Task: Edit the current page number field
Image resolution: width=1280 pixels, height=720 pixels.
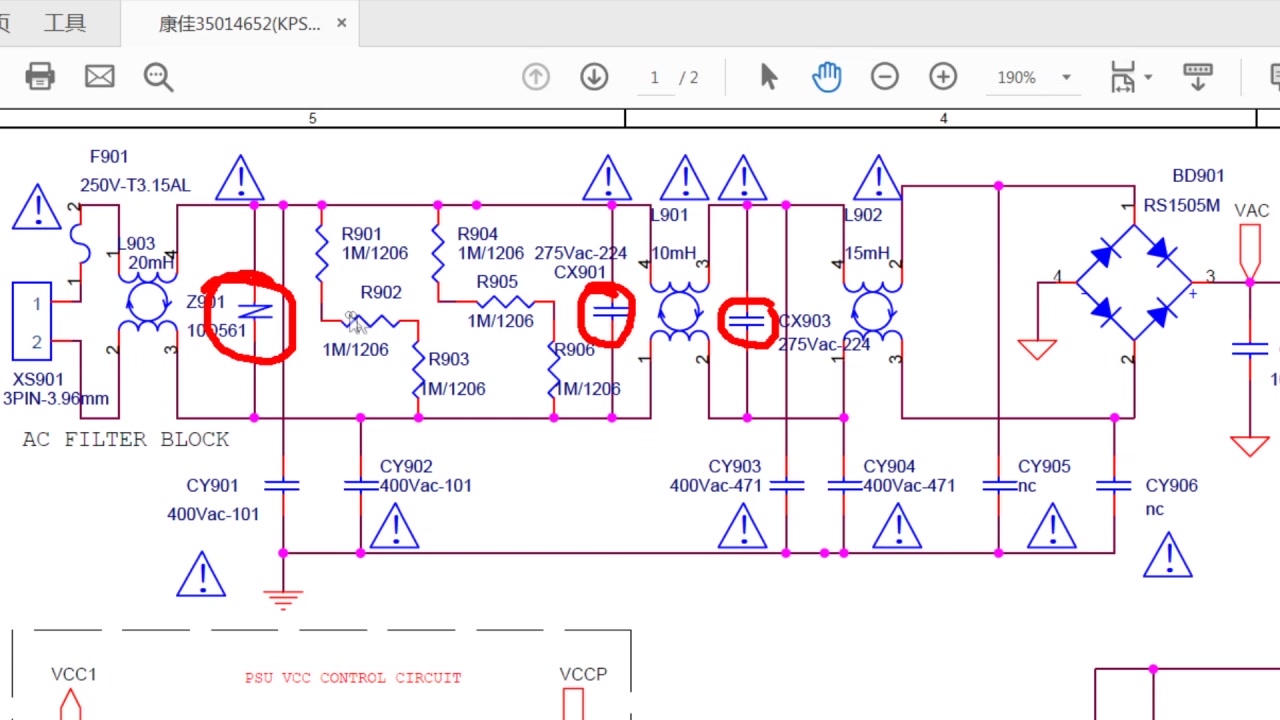Action: [655, 77]
